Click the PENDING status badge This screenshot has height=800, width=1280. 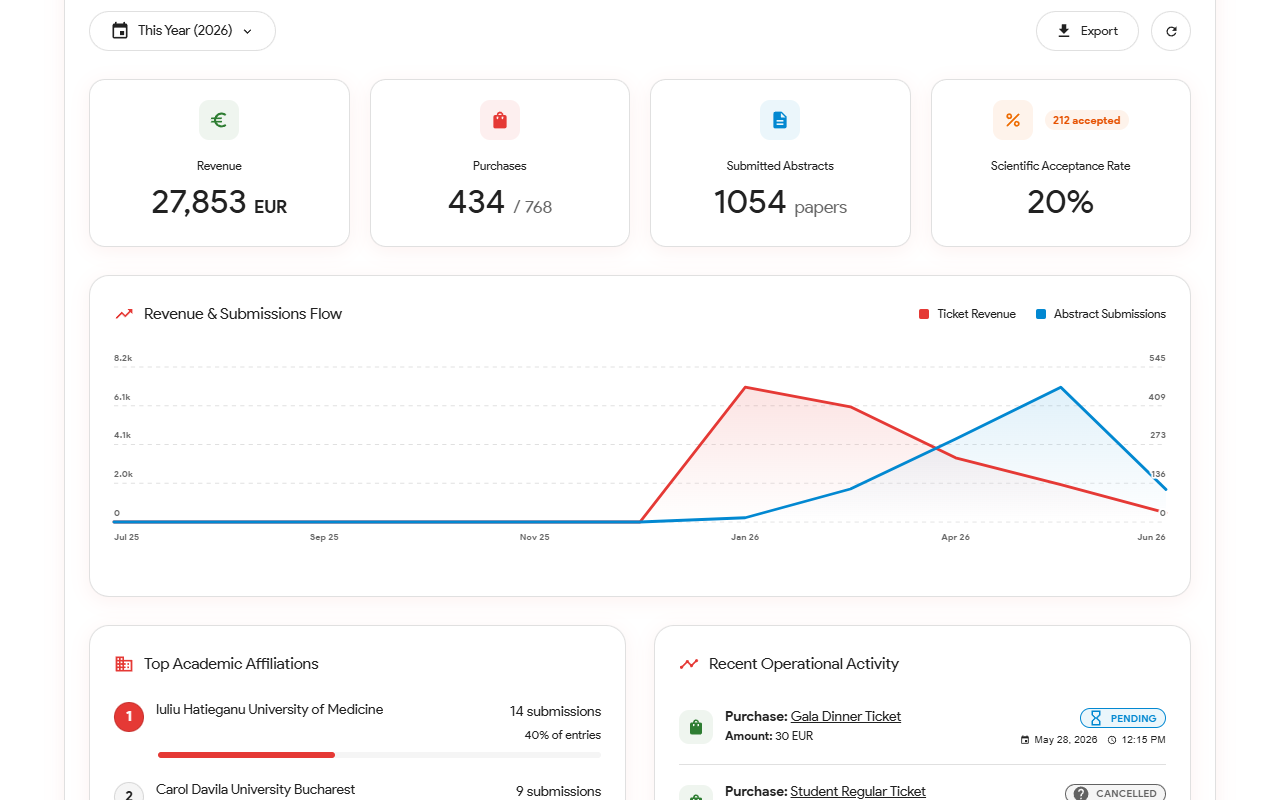pos(1123,718)
